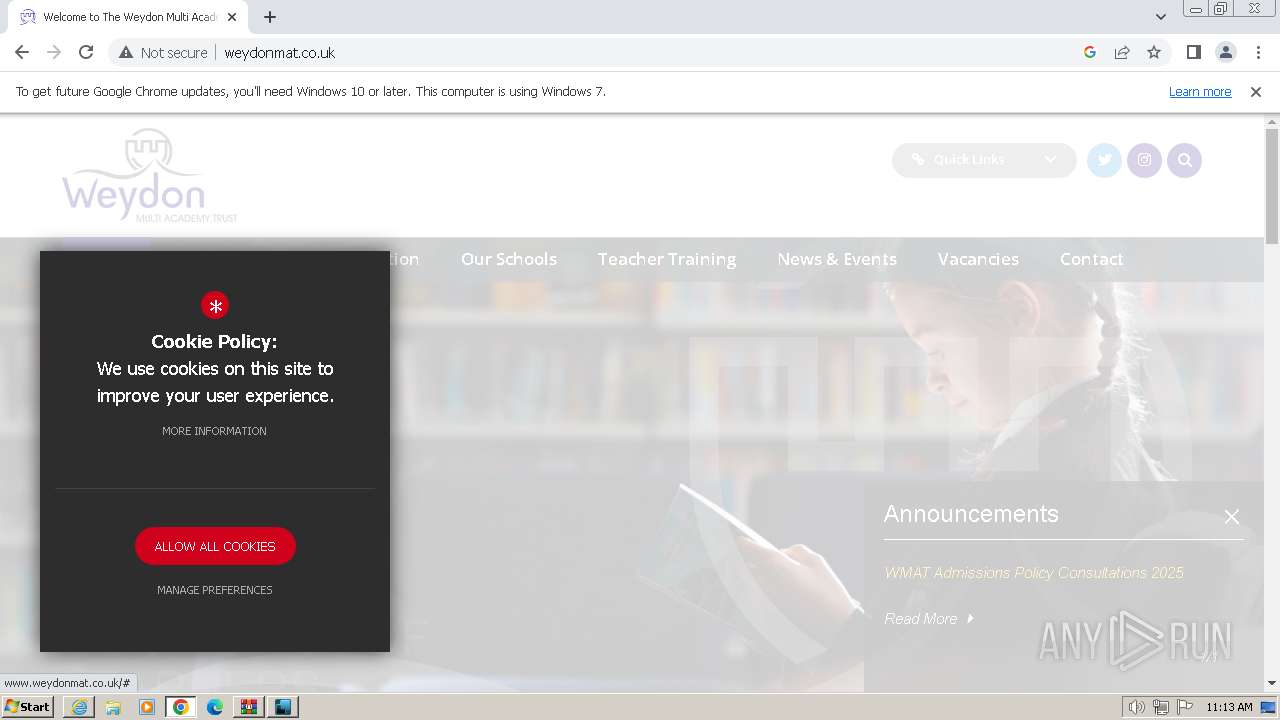The height and width of the screenshot is (720, 1280).
Task: Open a new browser tab
Action: point(270,17)
